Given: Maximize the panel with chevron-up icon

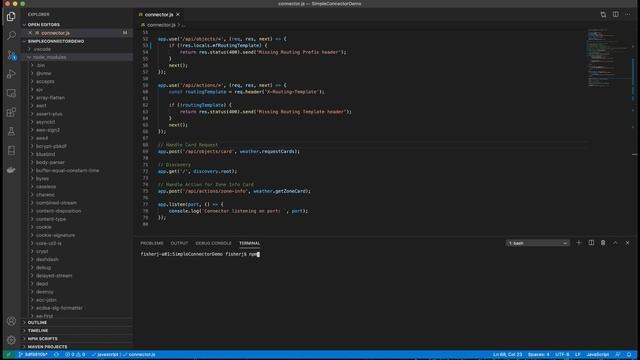Looking at the screenshot, I should pos(615,243).
